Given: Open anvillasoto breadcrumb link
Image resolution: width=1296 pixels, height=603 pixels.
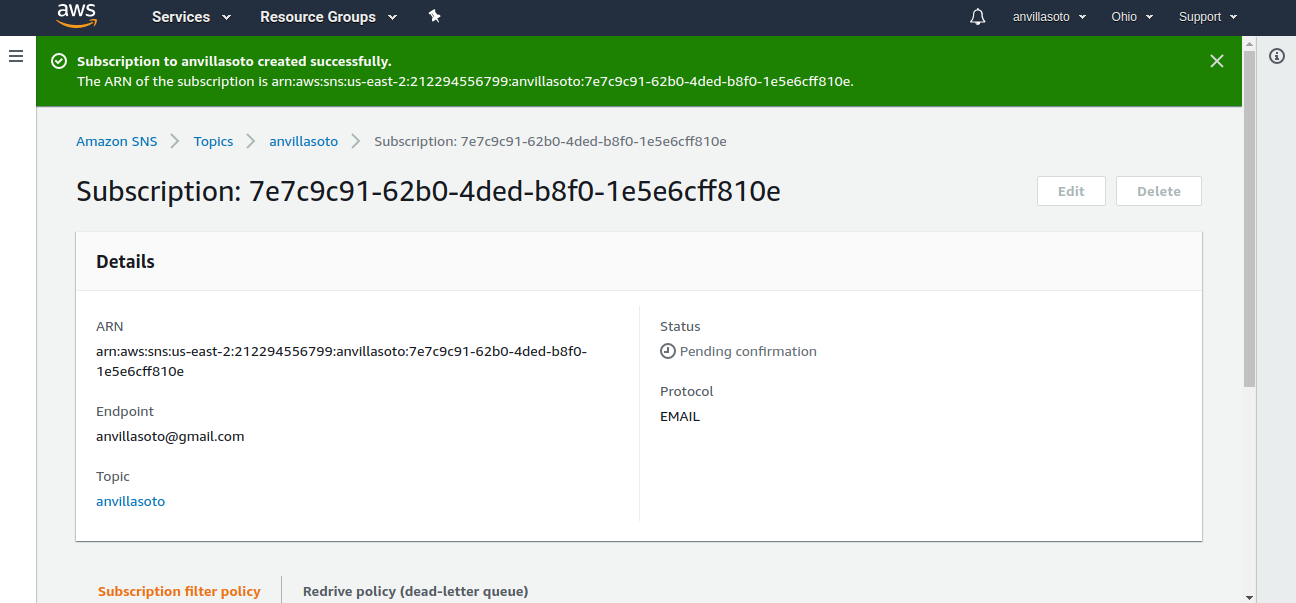Looking at the screenshot, I should [303, 141].
